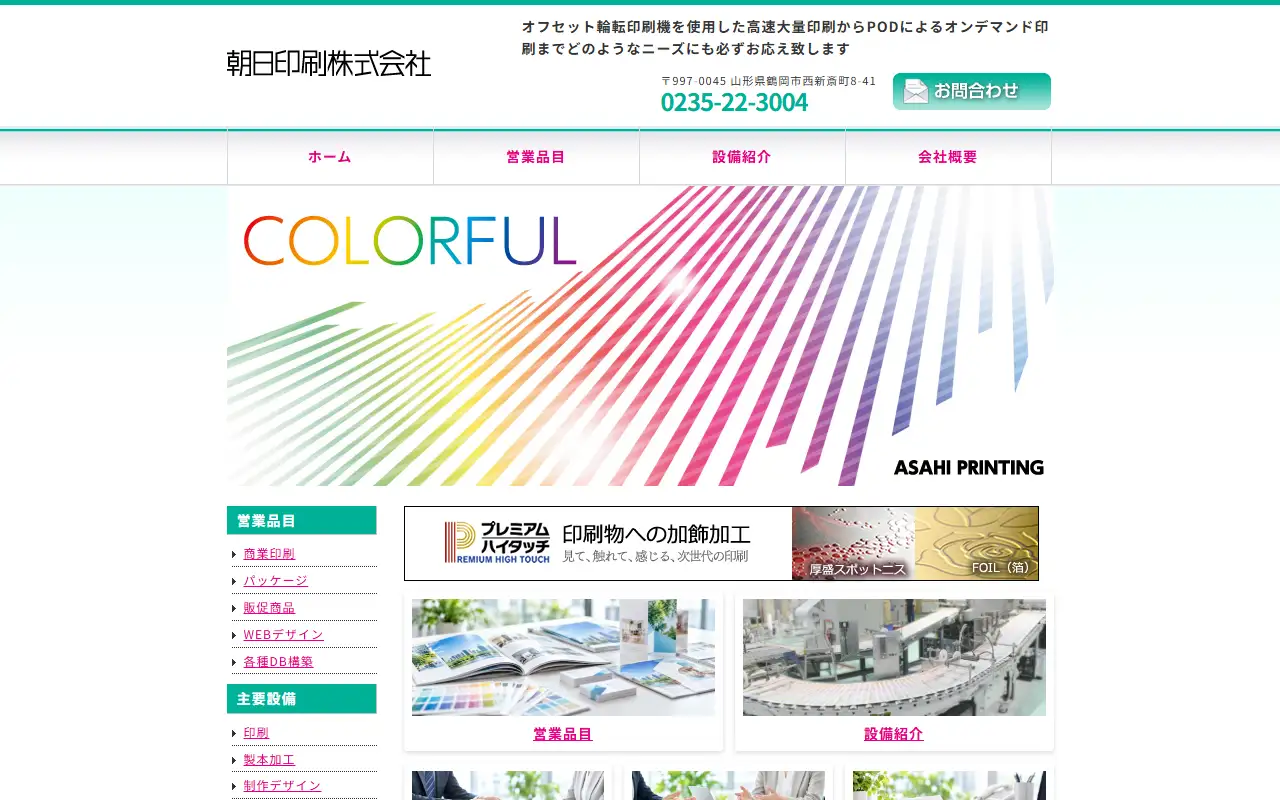The image size is (1280, 800).
Task: Click the FOIL（箔） gold sample image
Action: (976, 543)
